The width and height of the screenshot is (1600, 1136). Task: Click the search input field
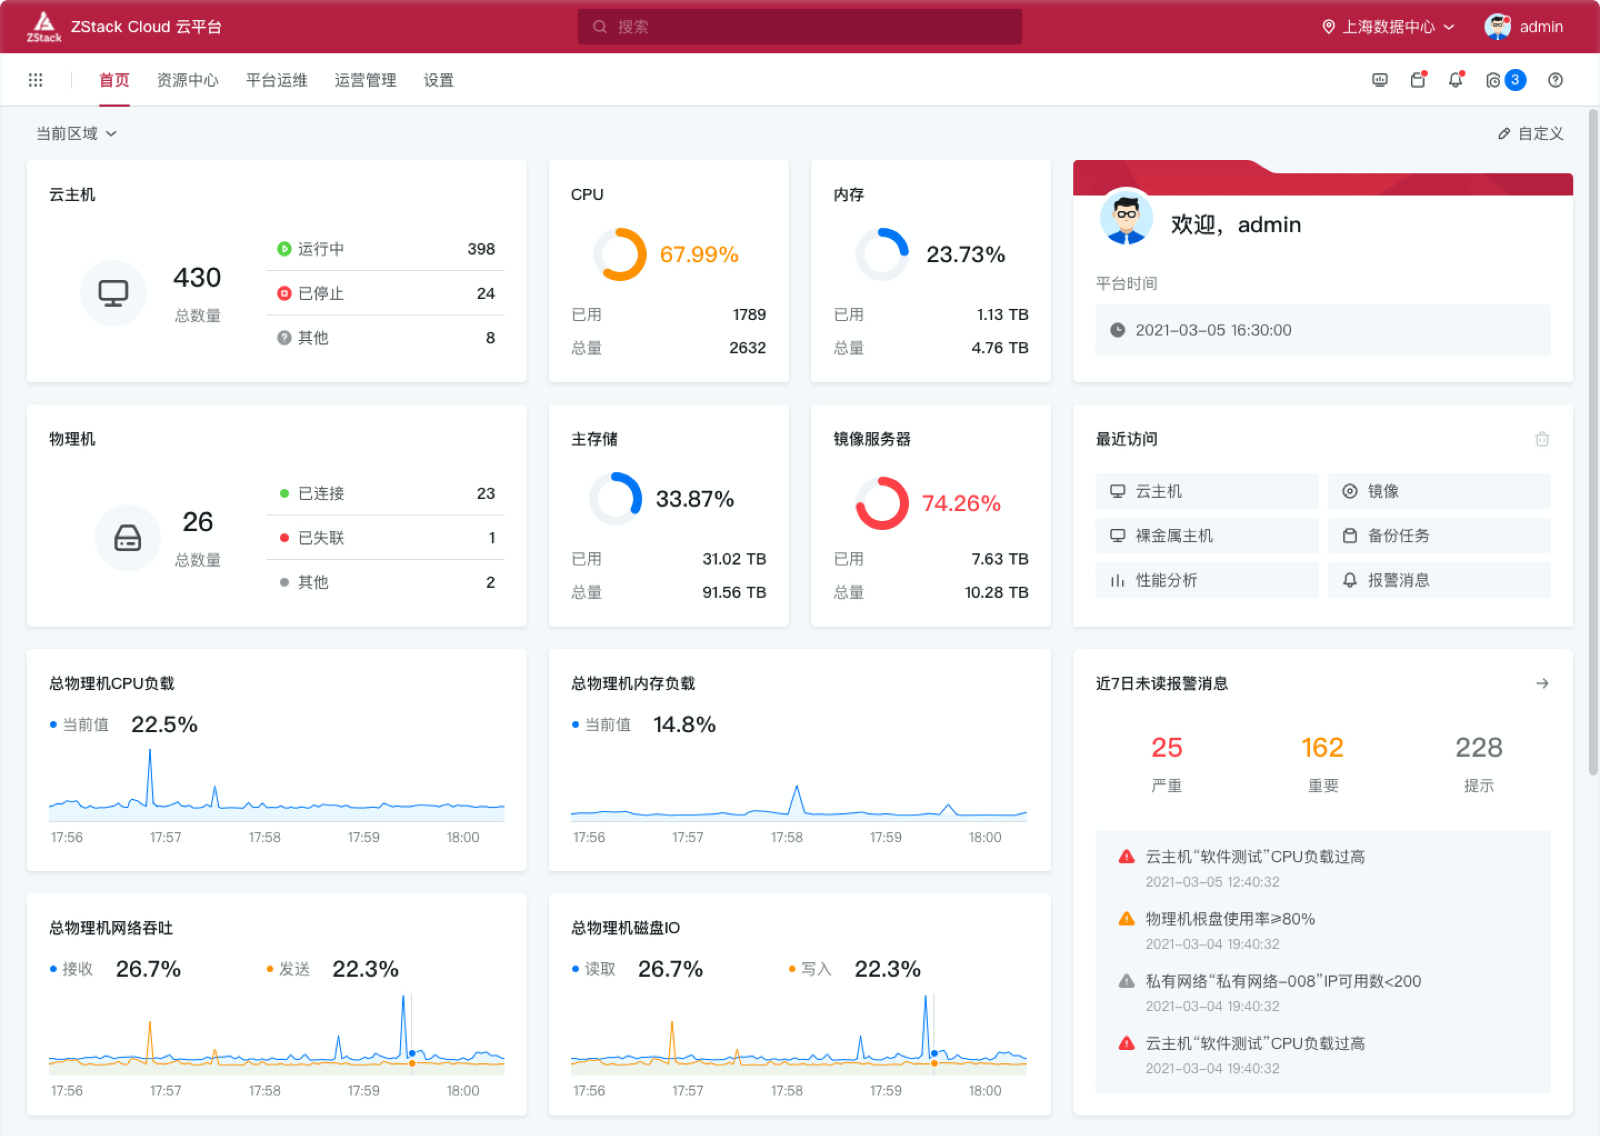tap(799, 27)
